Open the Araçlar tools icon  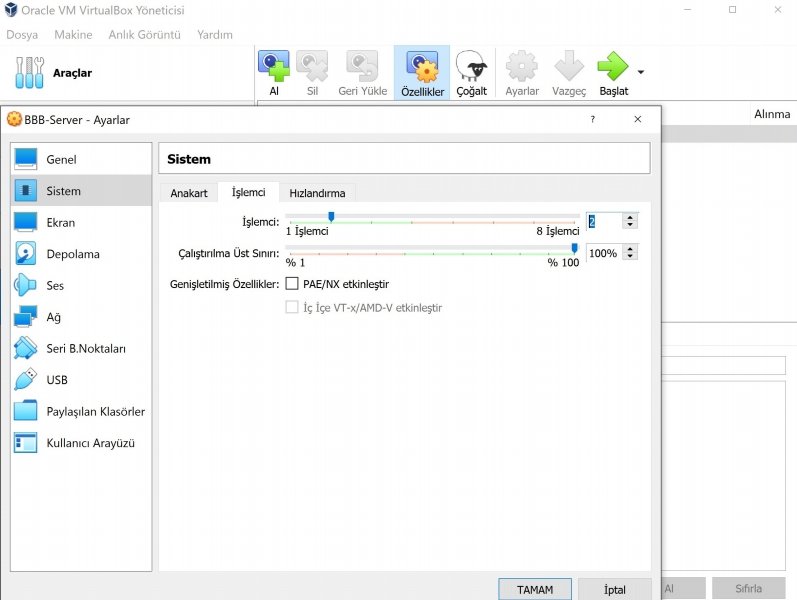click(x=30, y=72)
